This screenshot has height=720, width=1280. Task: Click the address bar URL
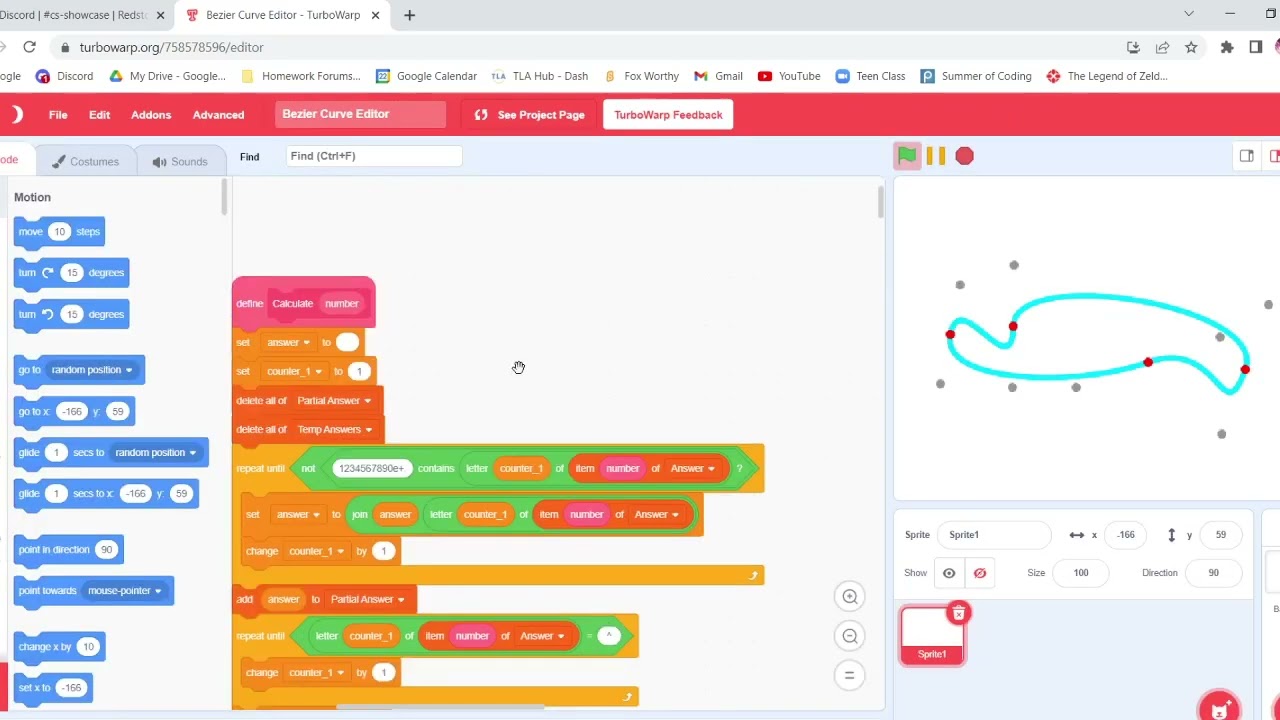point(171,47)
